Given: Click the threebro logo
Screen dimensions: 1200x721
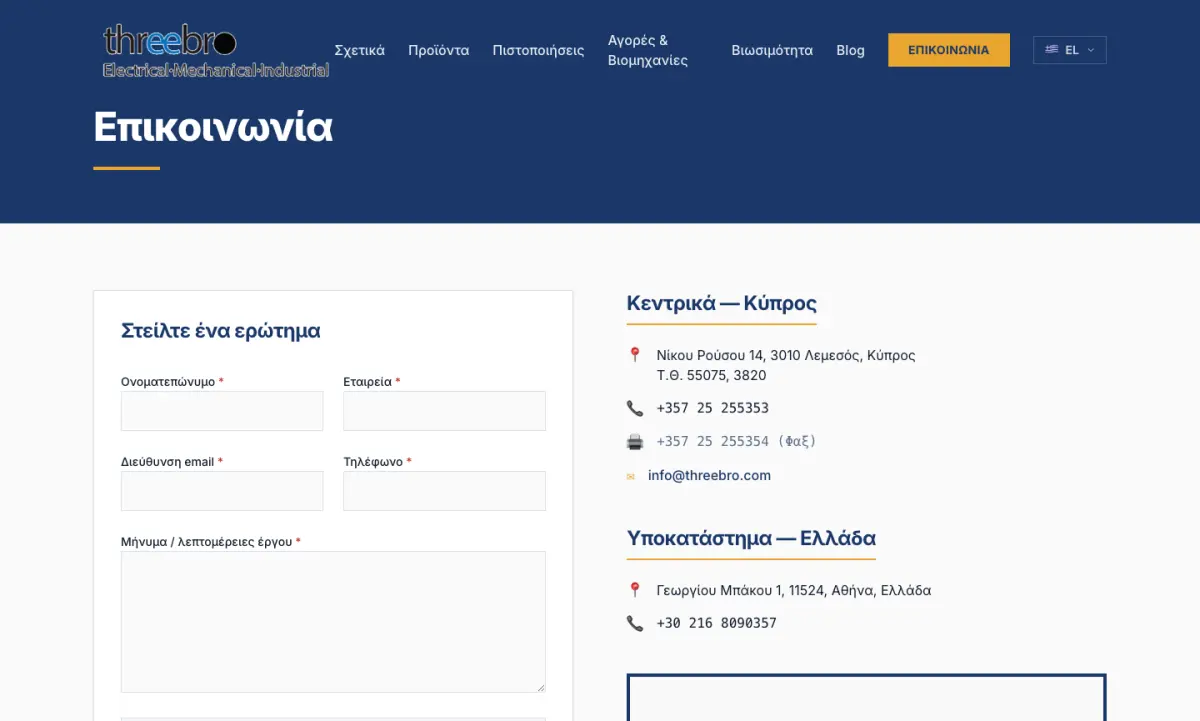Looking at the screenshot, I should coord(216,51).
